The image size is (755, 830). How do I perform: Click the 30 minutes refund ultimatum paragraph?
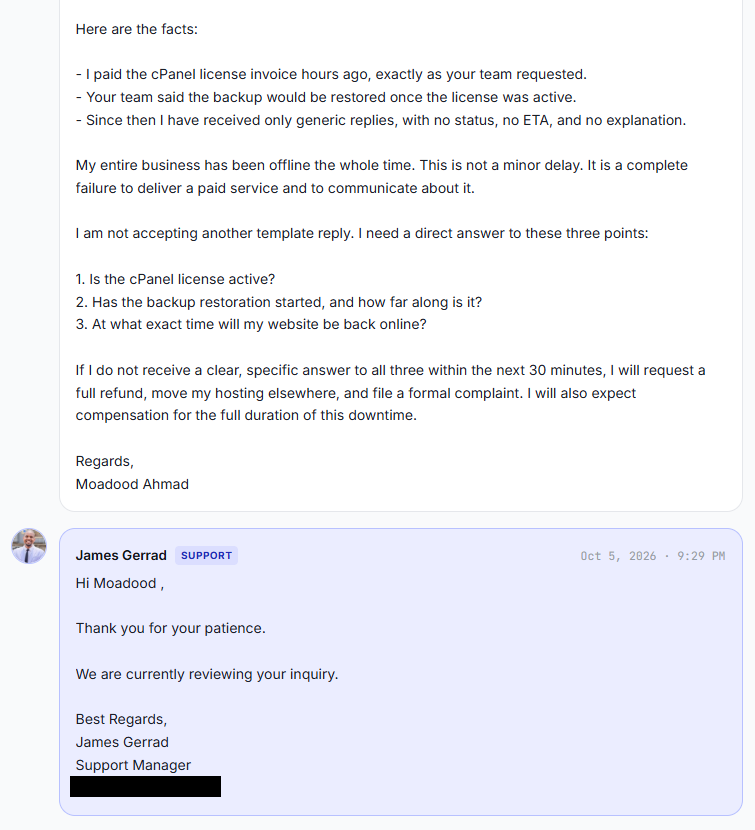[x=390, y=393]
